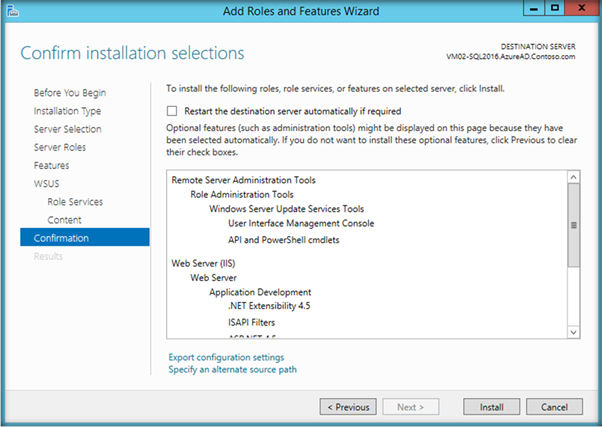Enable automatic restart of destination server checkbox

(172, 111)
